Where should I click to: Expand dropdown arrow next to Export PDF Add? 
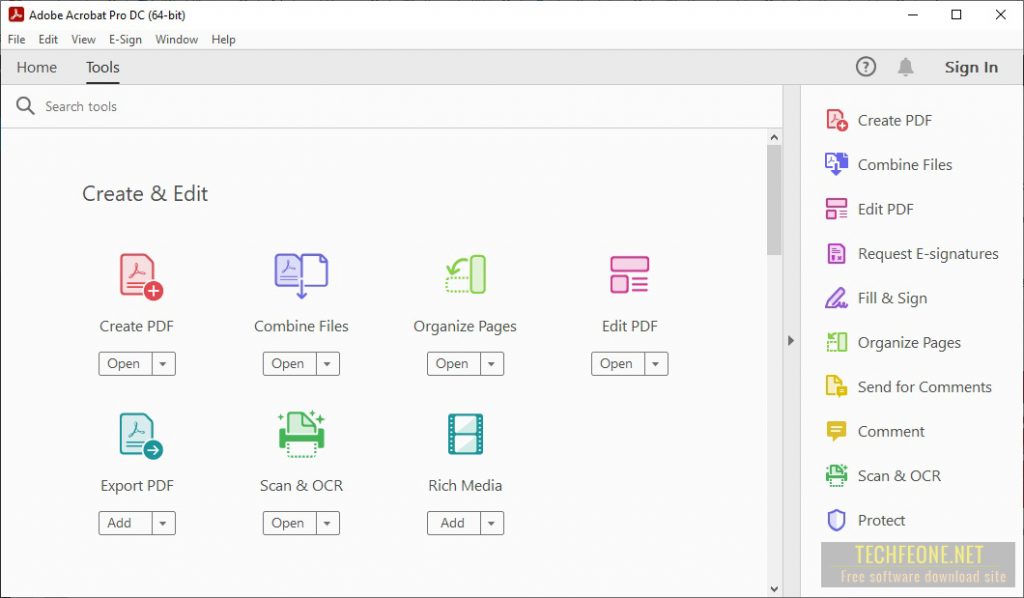pyautogui.click(x=164, y=523)
